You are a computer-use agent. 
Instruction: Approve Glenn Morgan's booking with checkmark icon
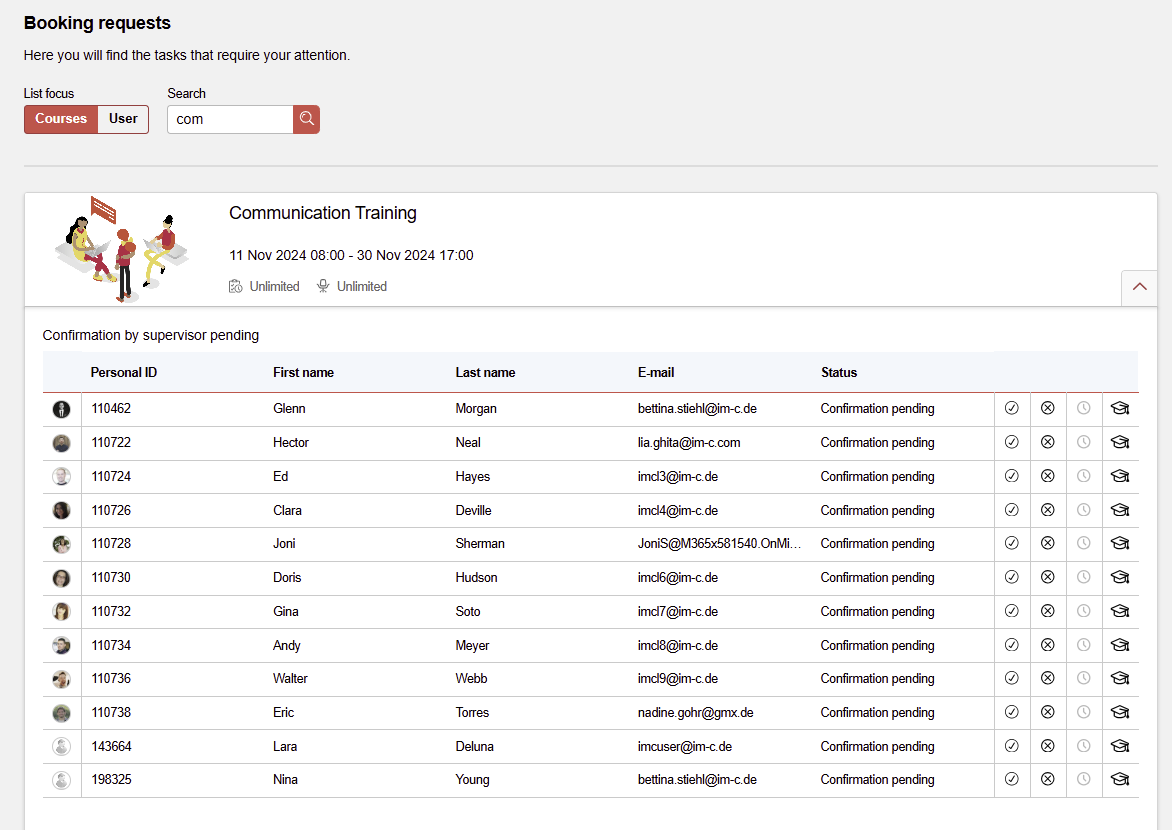point(1011,408)
